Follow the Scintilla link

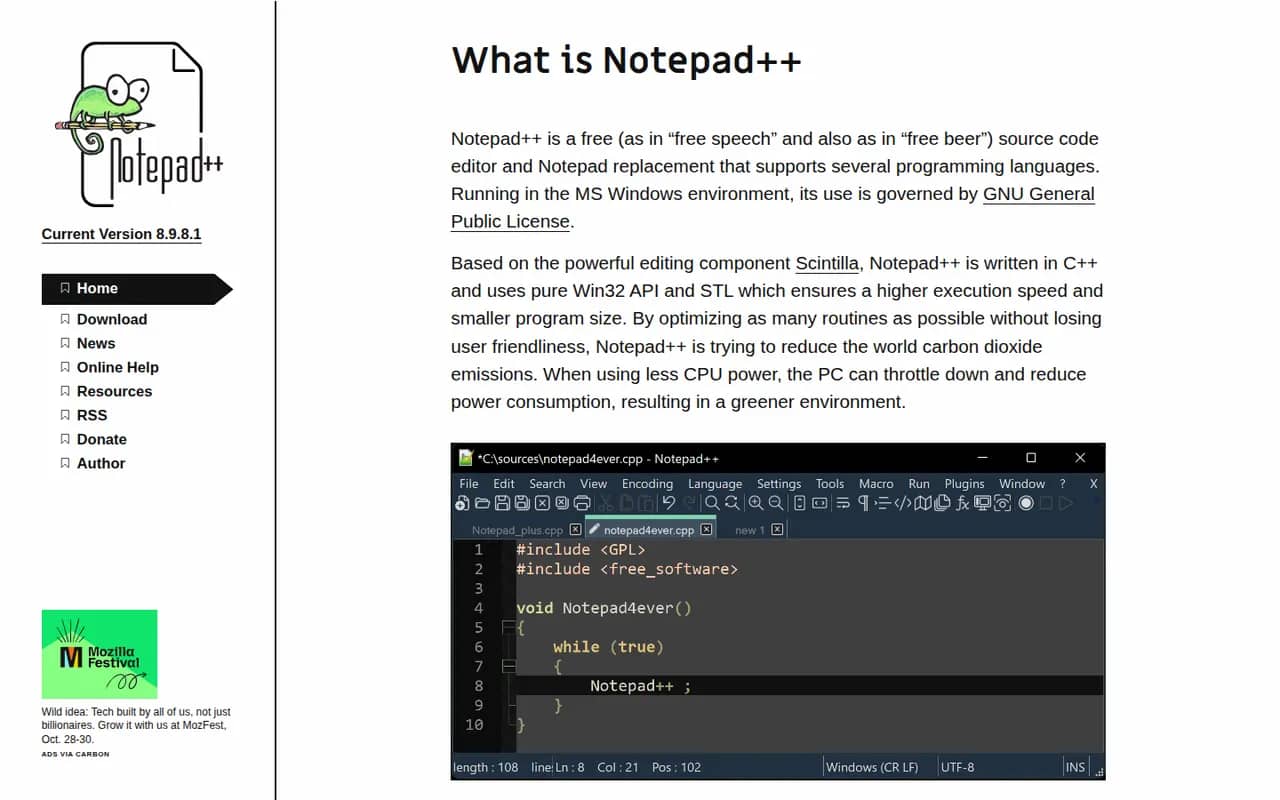click(x=827, y=263)
